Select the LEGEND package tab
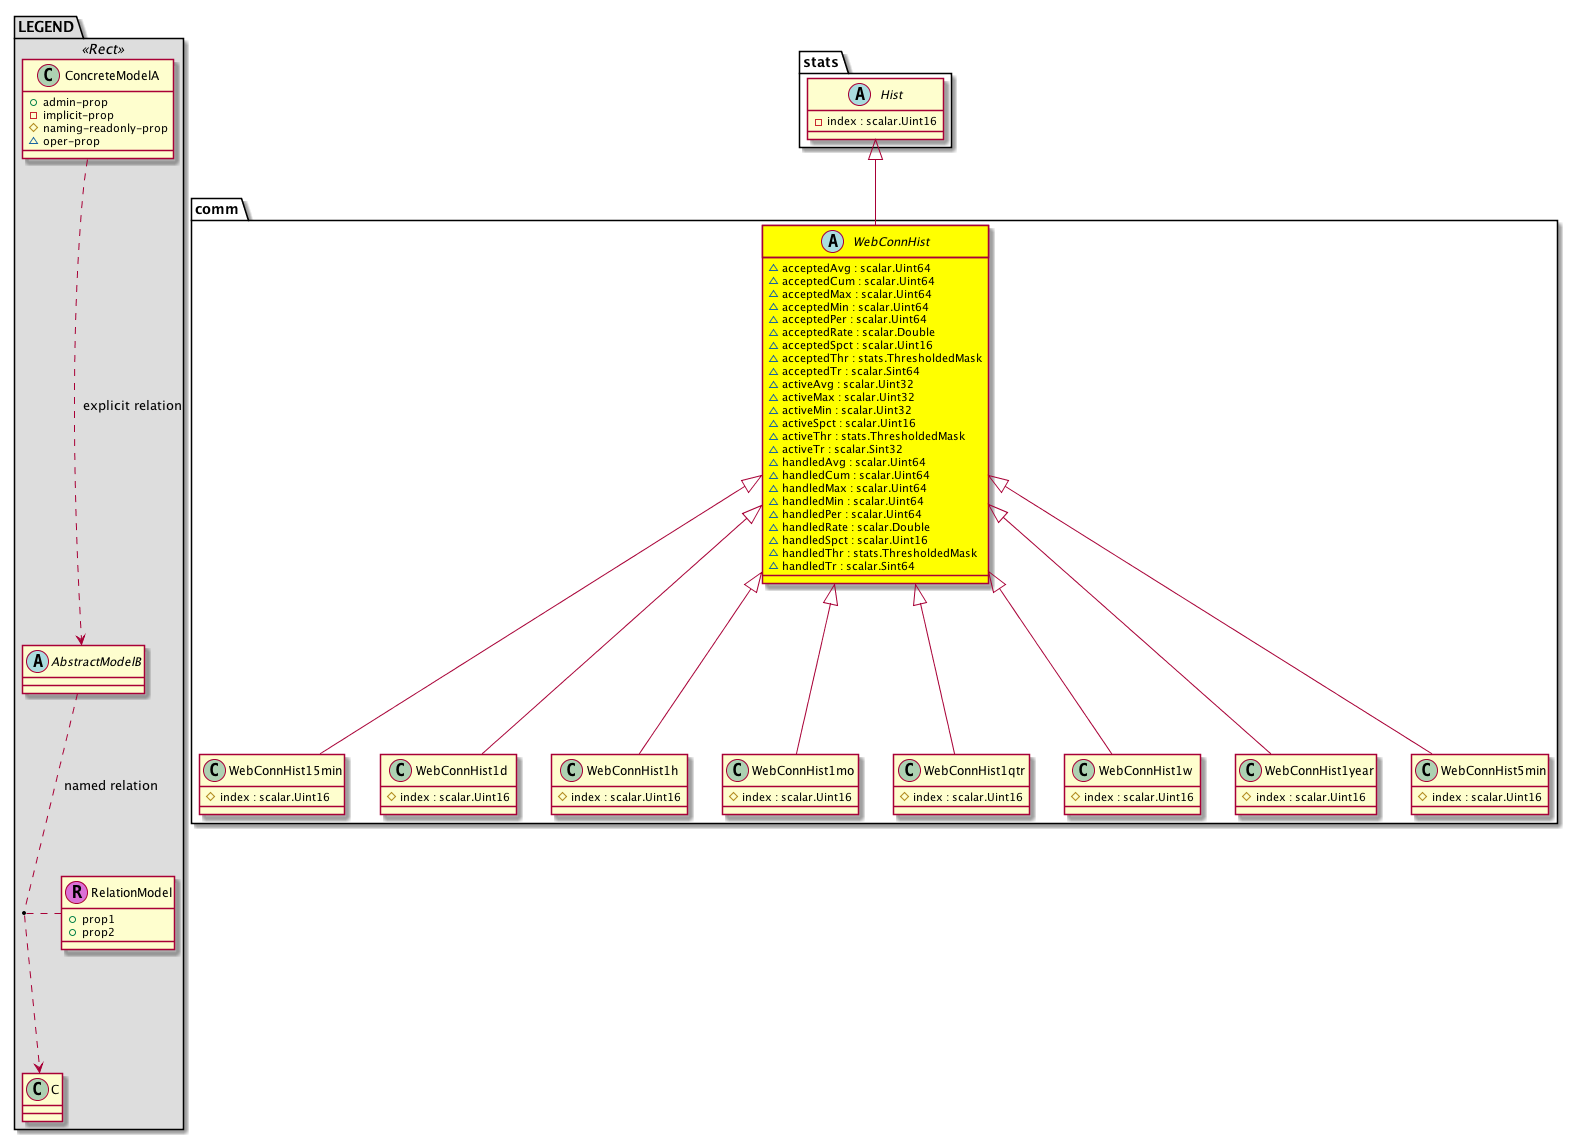1578x1140 pixels. [x=46, y=27]
